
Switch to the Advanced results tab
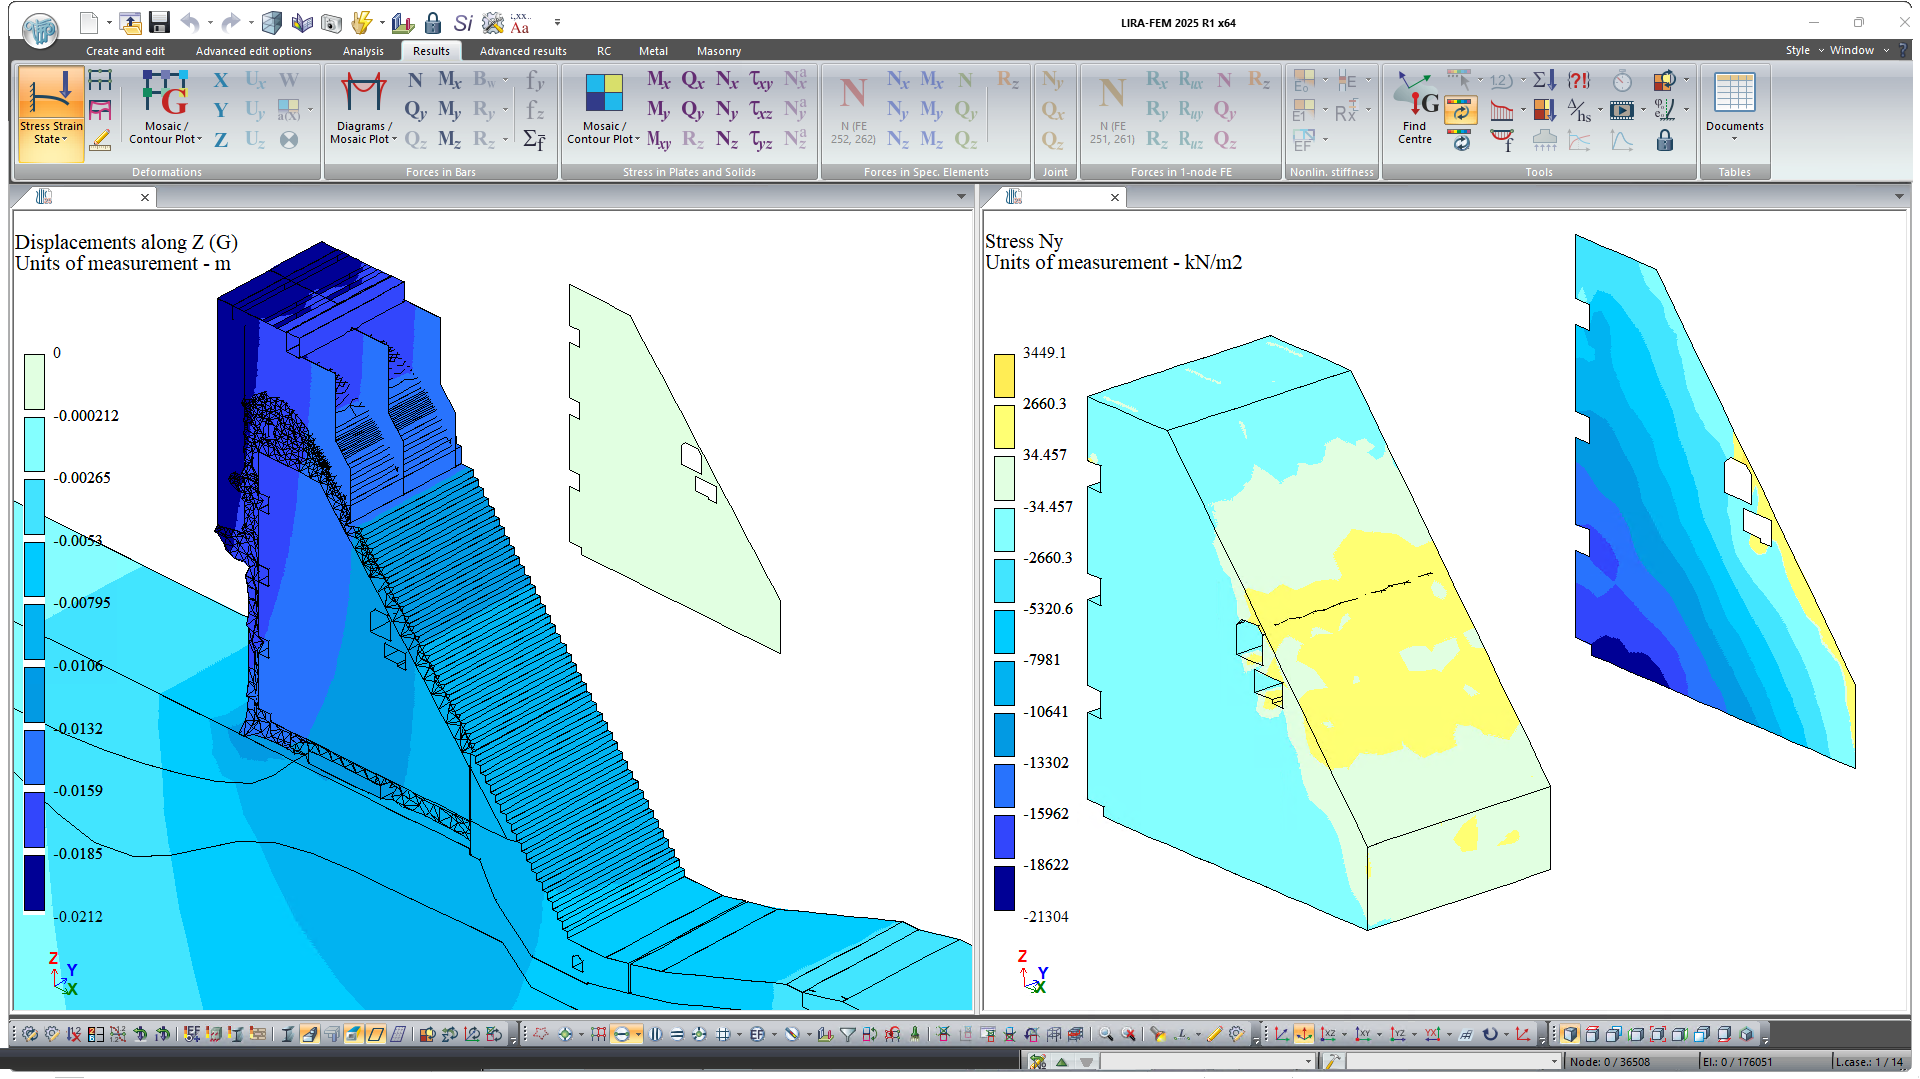[522, 51]
